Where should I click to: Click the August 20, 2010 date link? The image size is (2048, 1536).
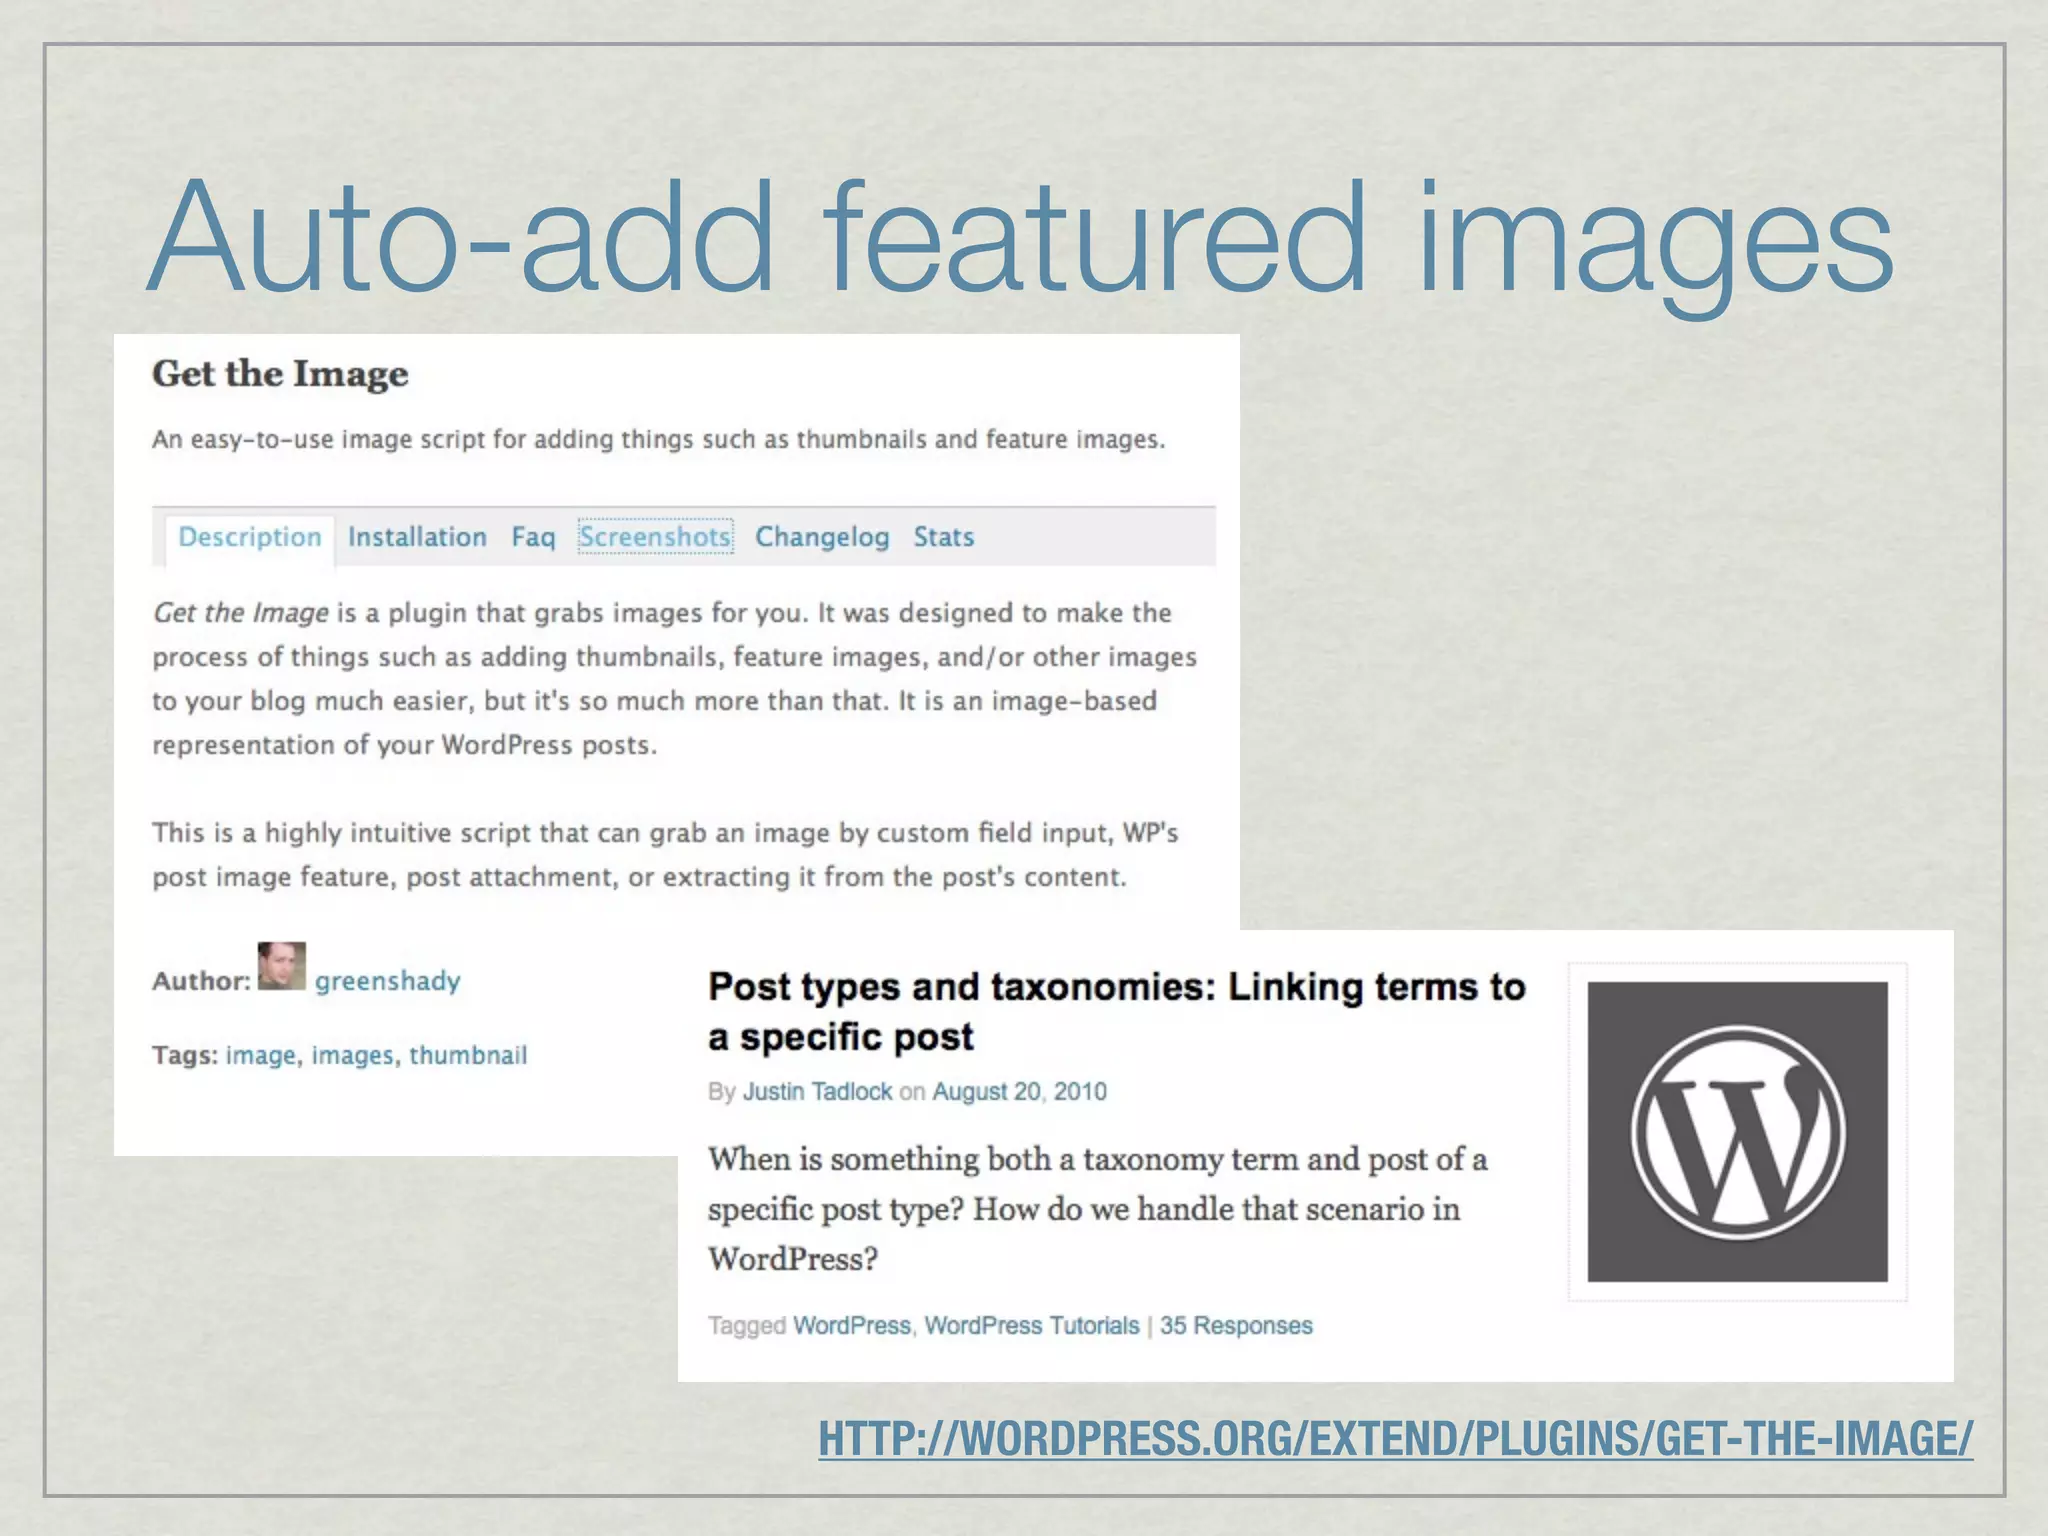(1020, 1091)
